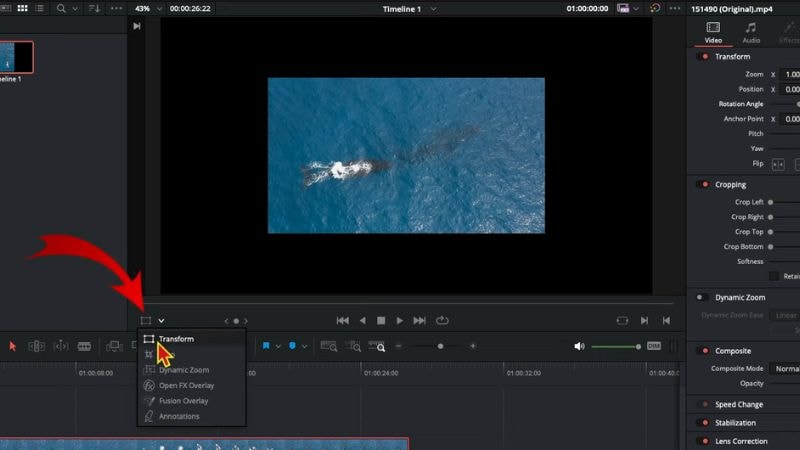The height and width of the screenshot is (450, 800).
Task: Switch to the Audio inspector tab
Action: 751,32
